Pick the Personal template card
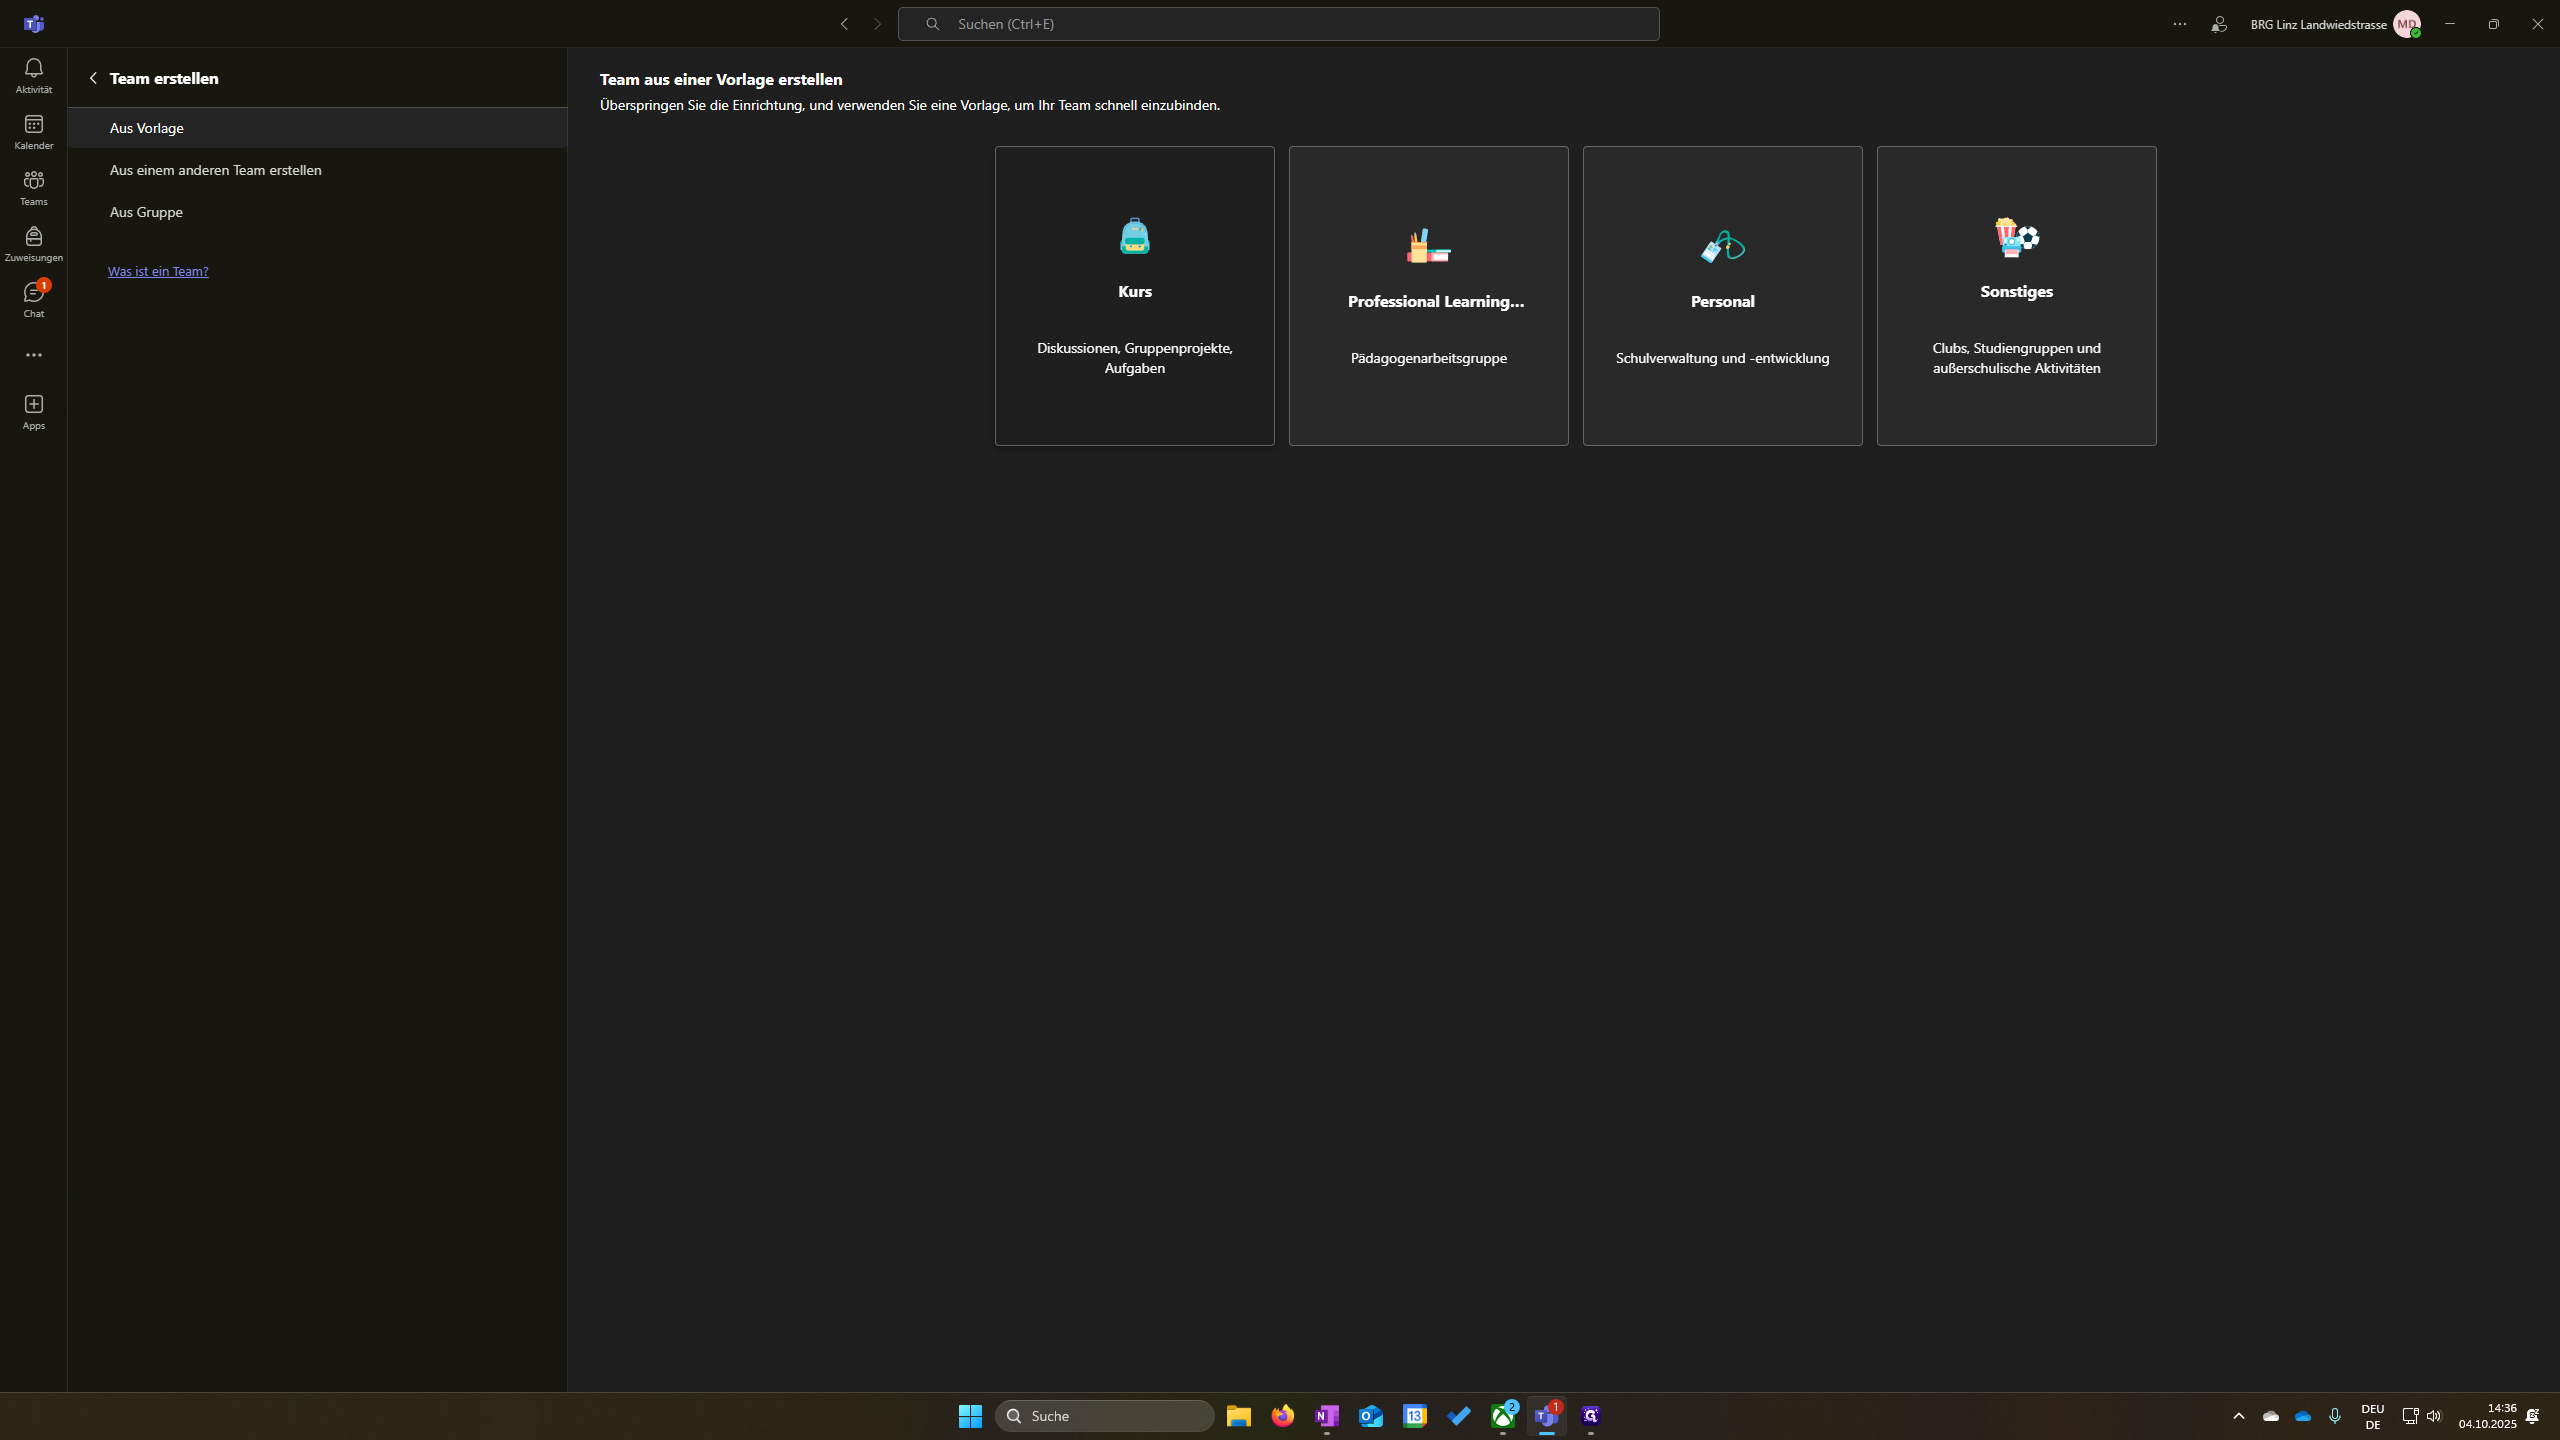The width and height of the screenshot is (2560, 1440). click(1722, 296)
